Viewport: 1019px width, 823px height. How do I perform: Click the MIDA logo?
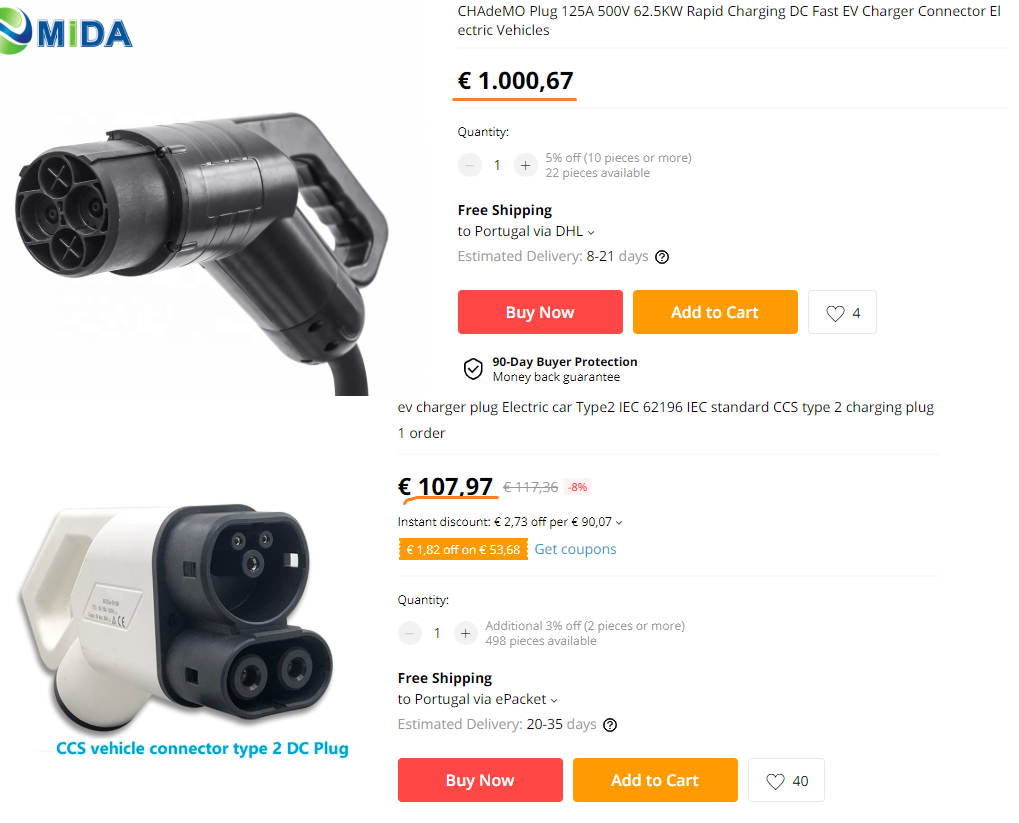pyautogui.click(x=66, y=31)
